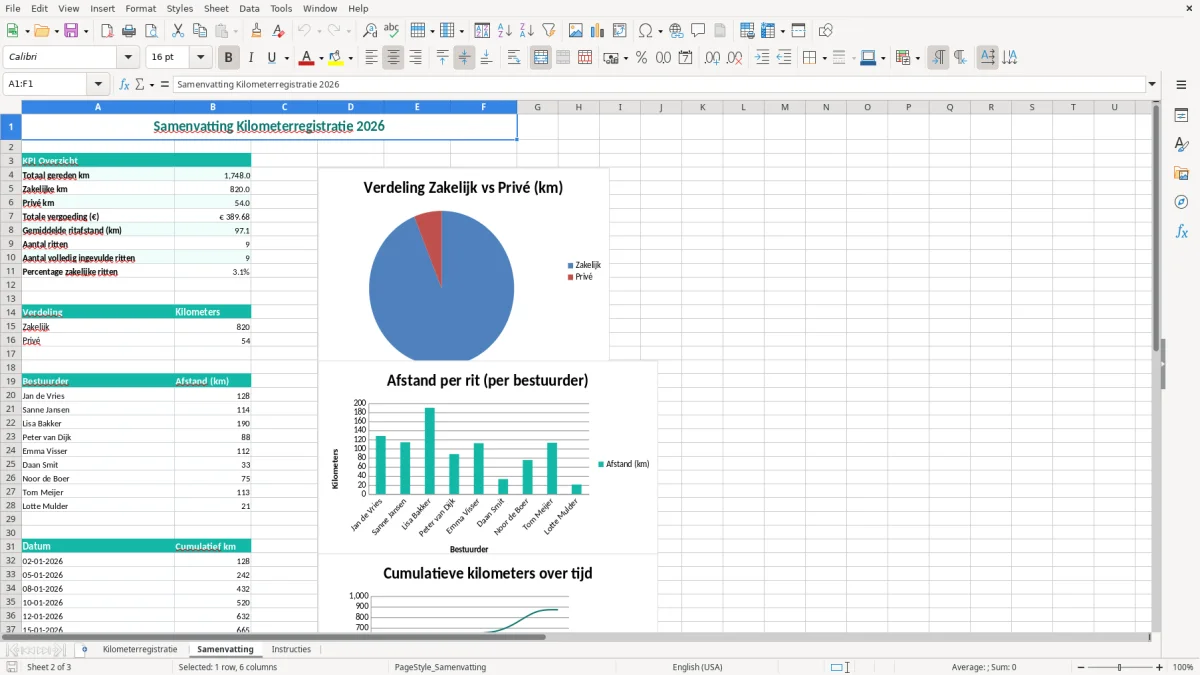Open the Sheet menu
Image resolution: width=1200 pixels, height=675 pixels.
click(x=216, y=8)
